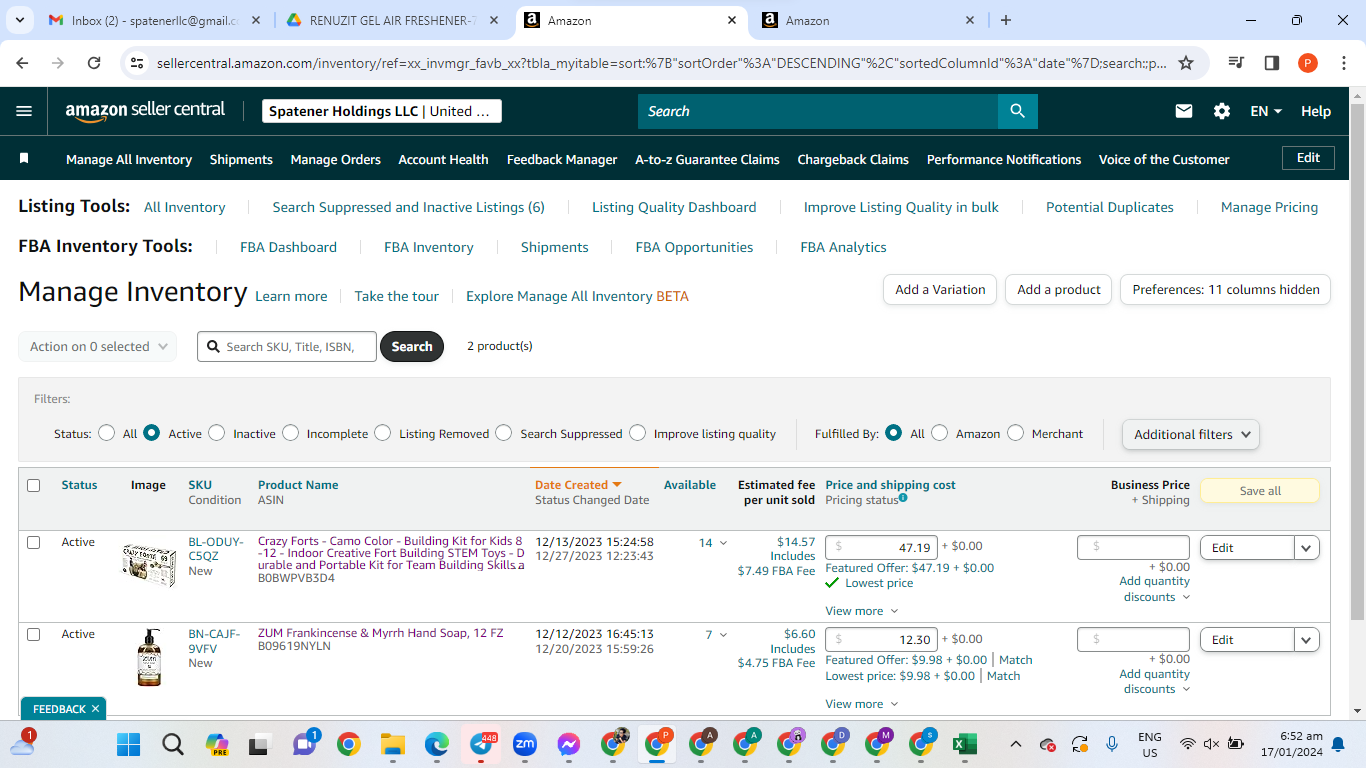Switch to the RENUZIT GEL AIR FRESHENER tab

(x=393, y=20)
